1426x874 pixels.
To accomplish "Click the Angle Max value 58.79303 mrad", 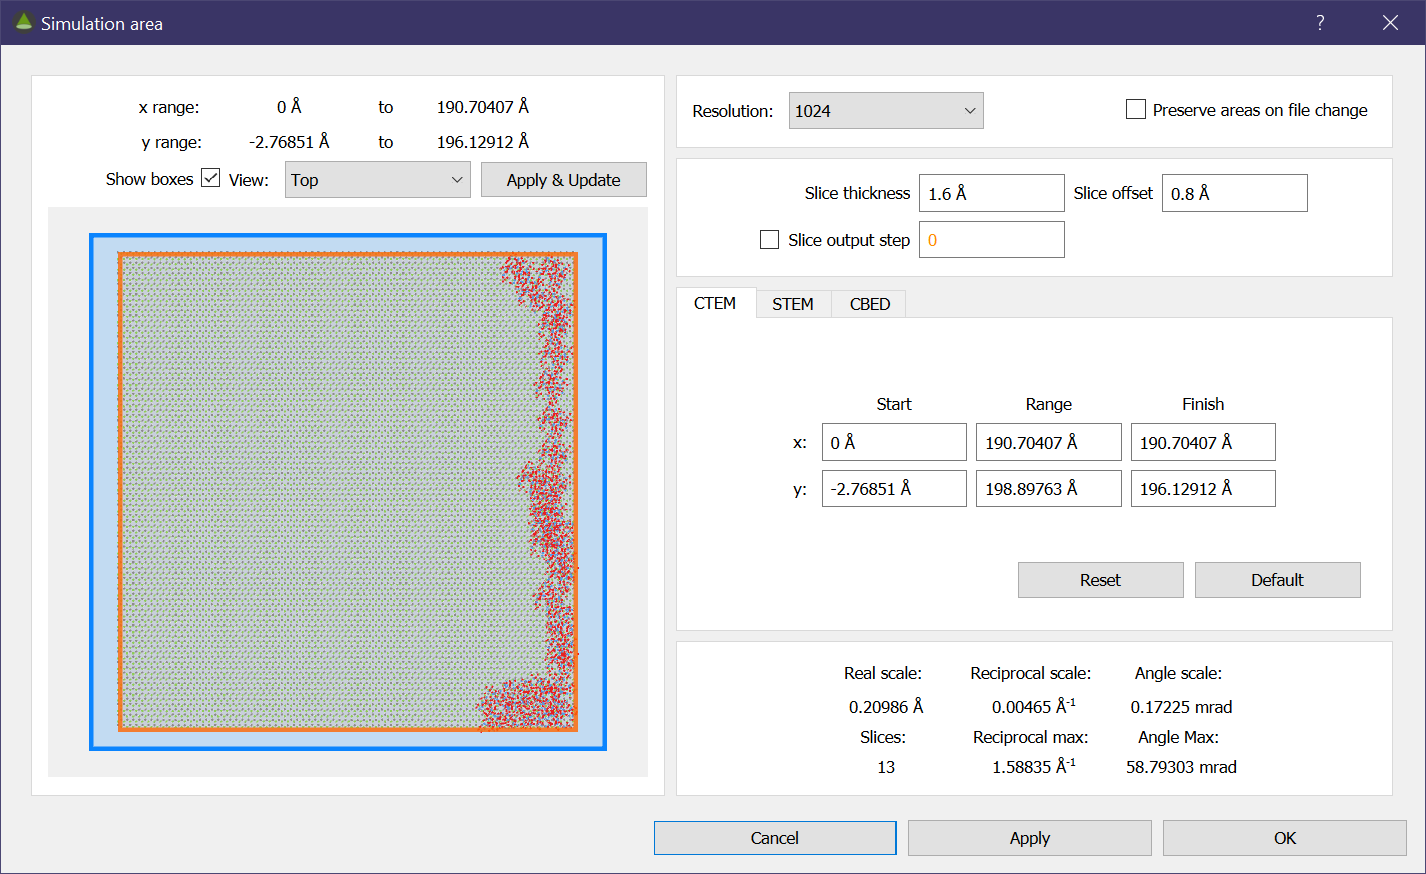I will click(x=1181, y=767).
